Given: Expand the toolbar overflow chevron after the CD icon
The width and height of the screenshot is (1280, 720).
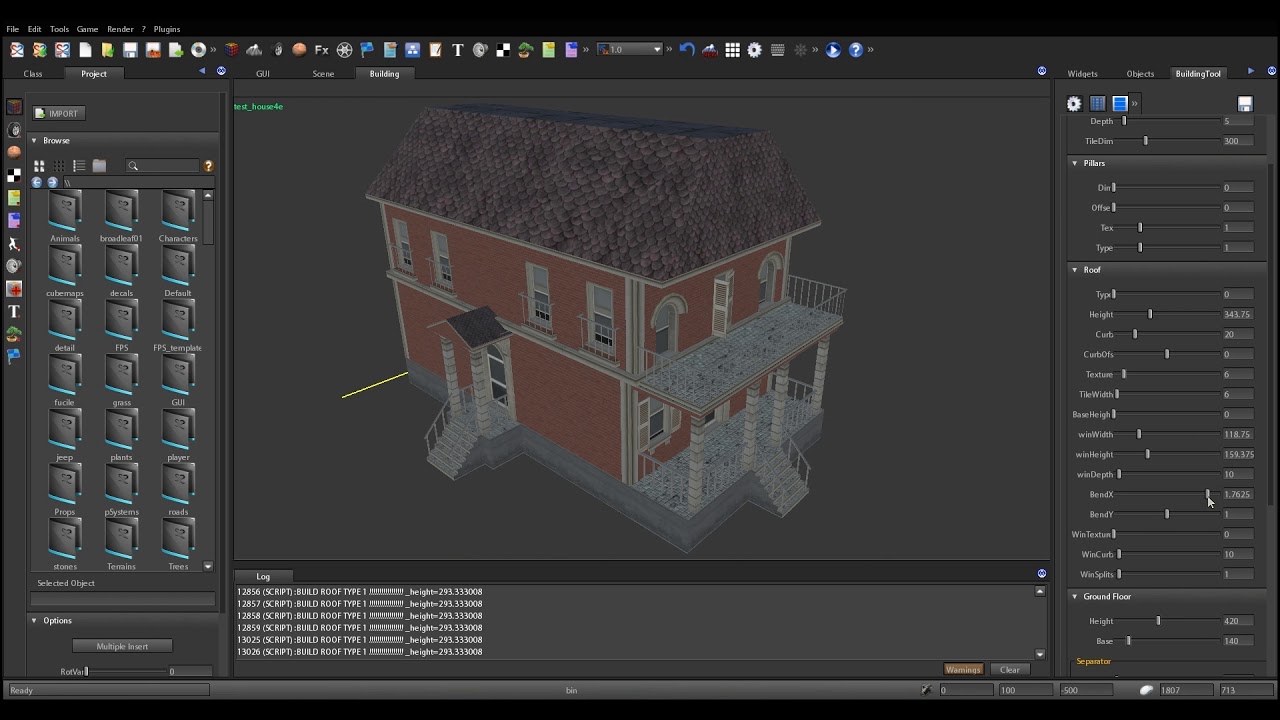Looking at the screenshot, I should (x=213, y=50).
